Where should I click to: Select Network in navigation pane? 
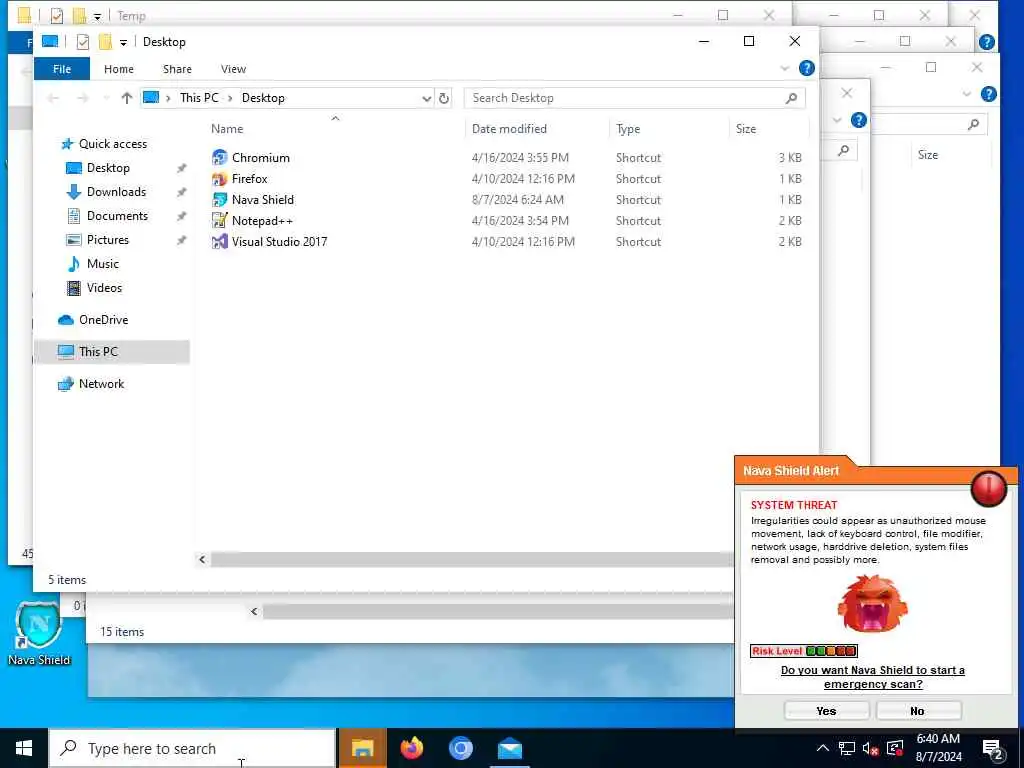[x=101, y=383]
